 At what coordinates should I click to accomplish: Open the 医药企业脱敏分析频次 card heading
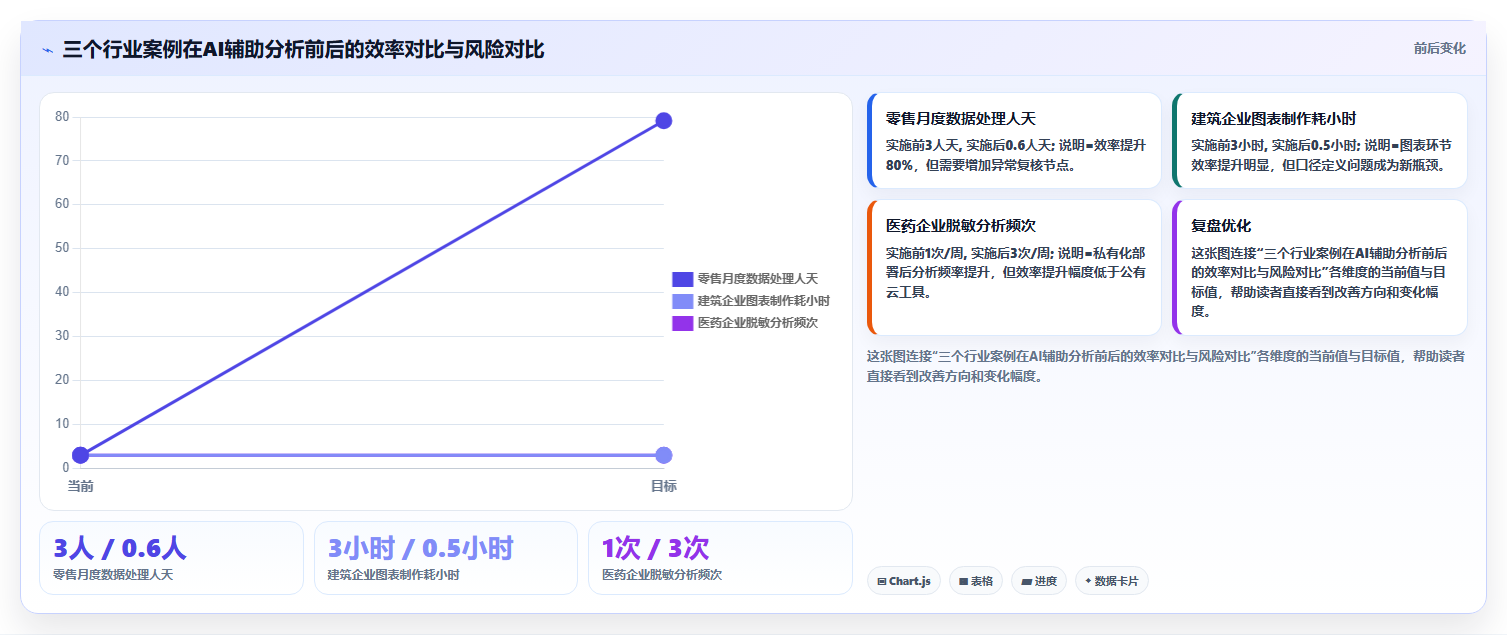[x=961, y=226]
